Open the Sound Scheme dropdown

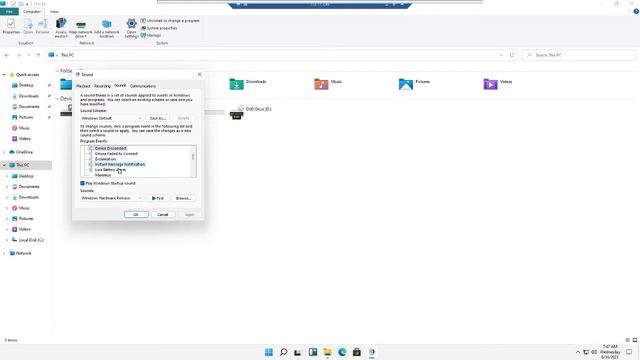[111, 118]
